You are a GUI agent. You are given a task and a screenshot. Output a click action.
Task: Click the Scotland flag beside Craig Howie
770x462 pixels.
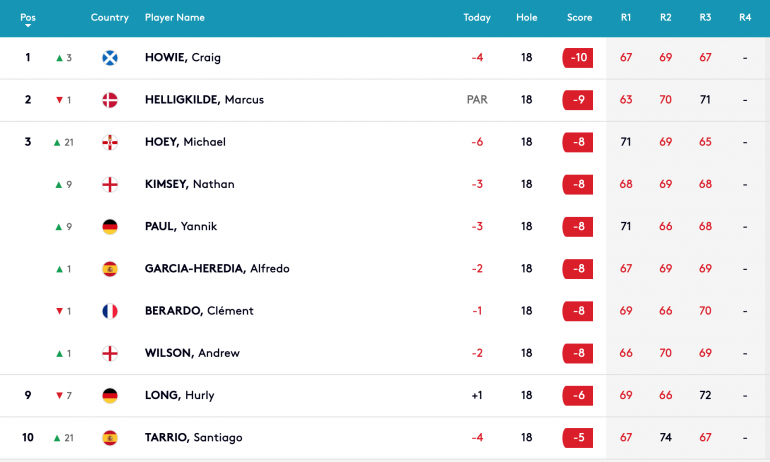(x=110, y=58)
